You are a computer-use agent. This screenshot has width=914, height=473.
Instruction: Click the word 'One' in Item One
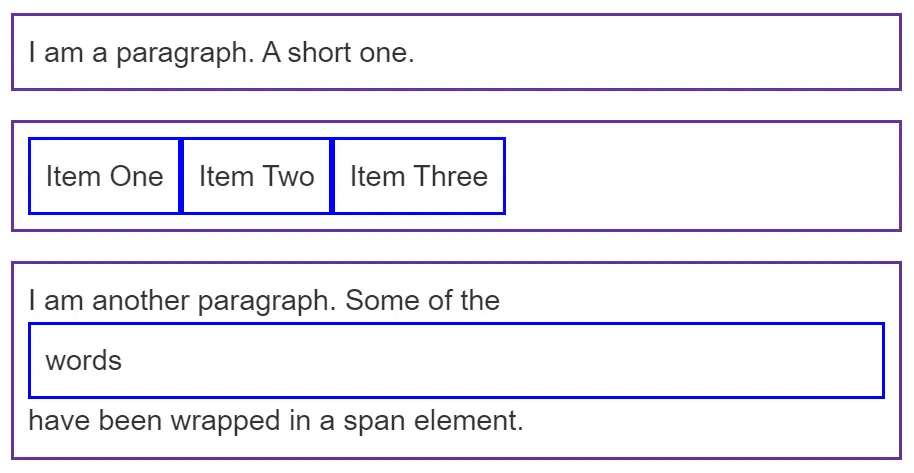click(137, 176)
